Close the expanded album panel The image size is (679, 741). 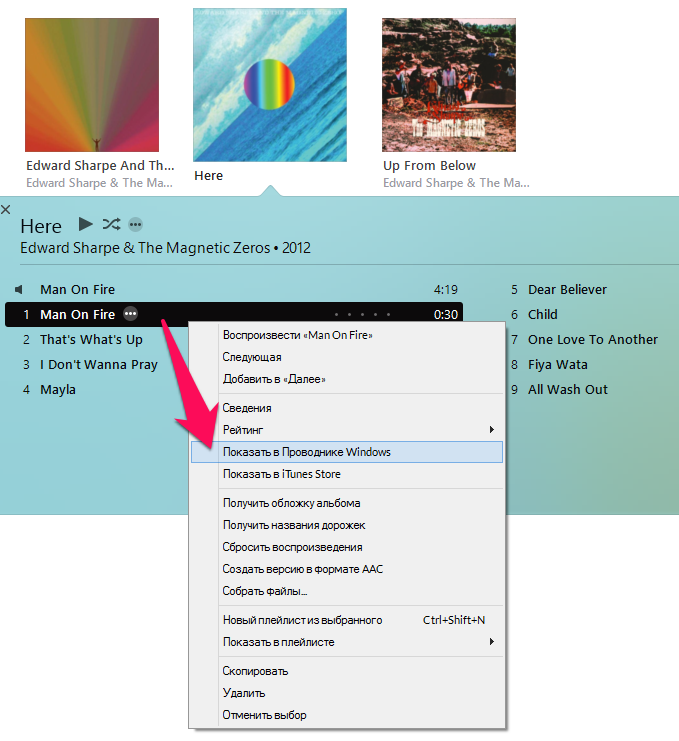[x=6, y=209]
